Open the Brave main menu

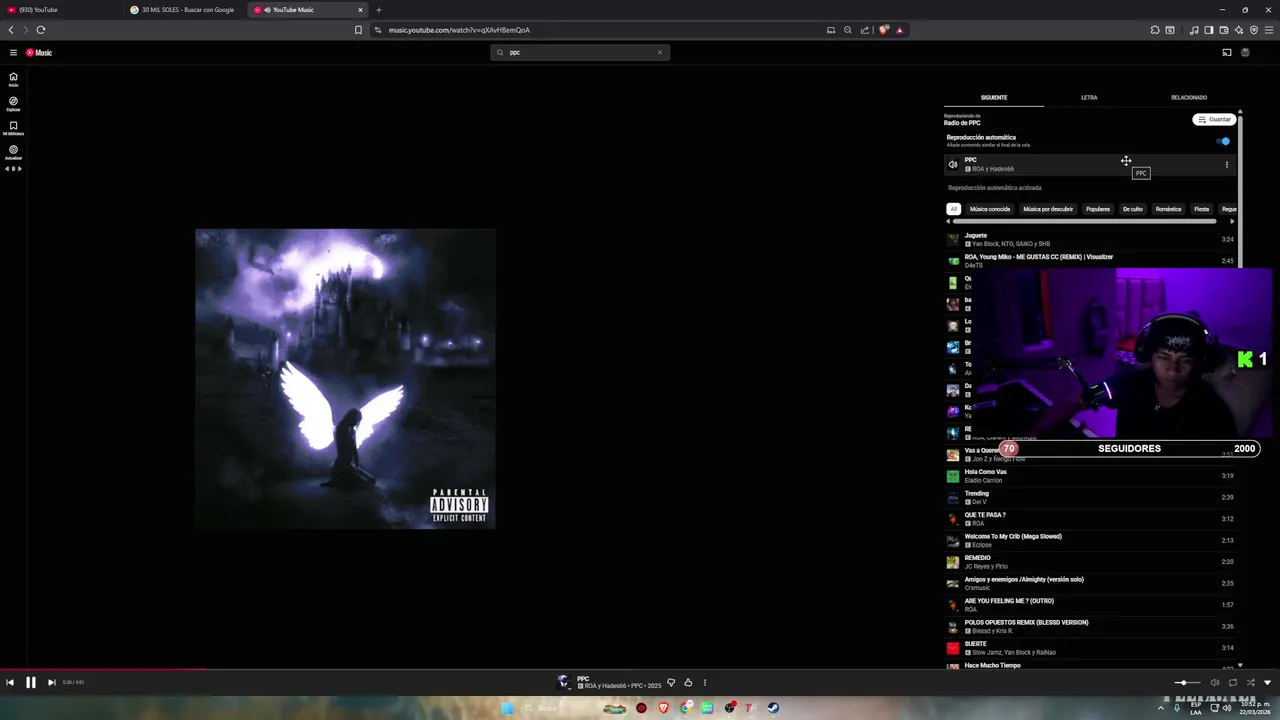point(1269,30)
